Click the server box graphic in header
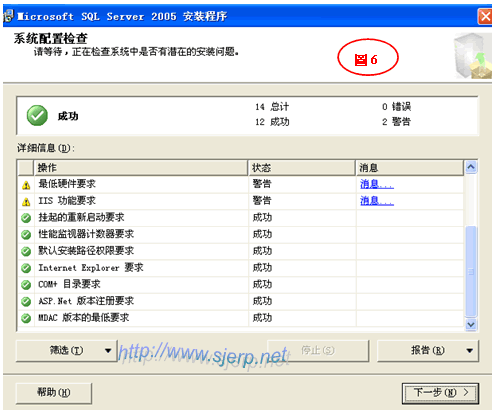497x414 pixels. (472, 55)
